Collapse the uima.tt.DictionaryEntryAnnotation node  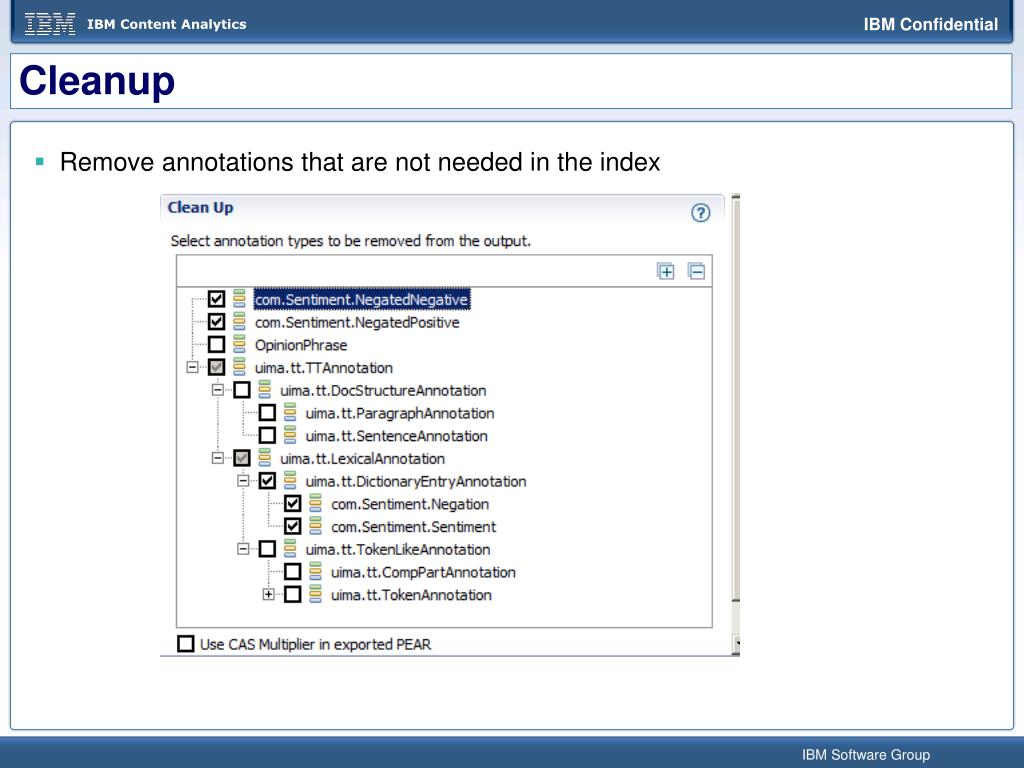(243, 481)
